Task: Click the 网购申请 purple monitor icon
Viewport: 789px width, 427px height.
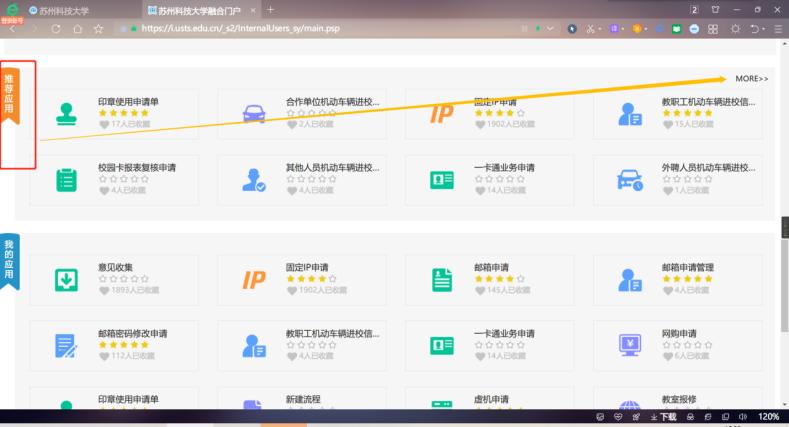Action: click(630, 346)
